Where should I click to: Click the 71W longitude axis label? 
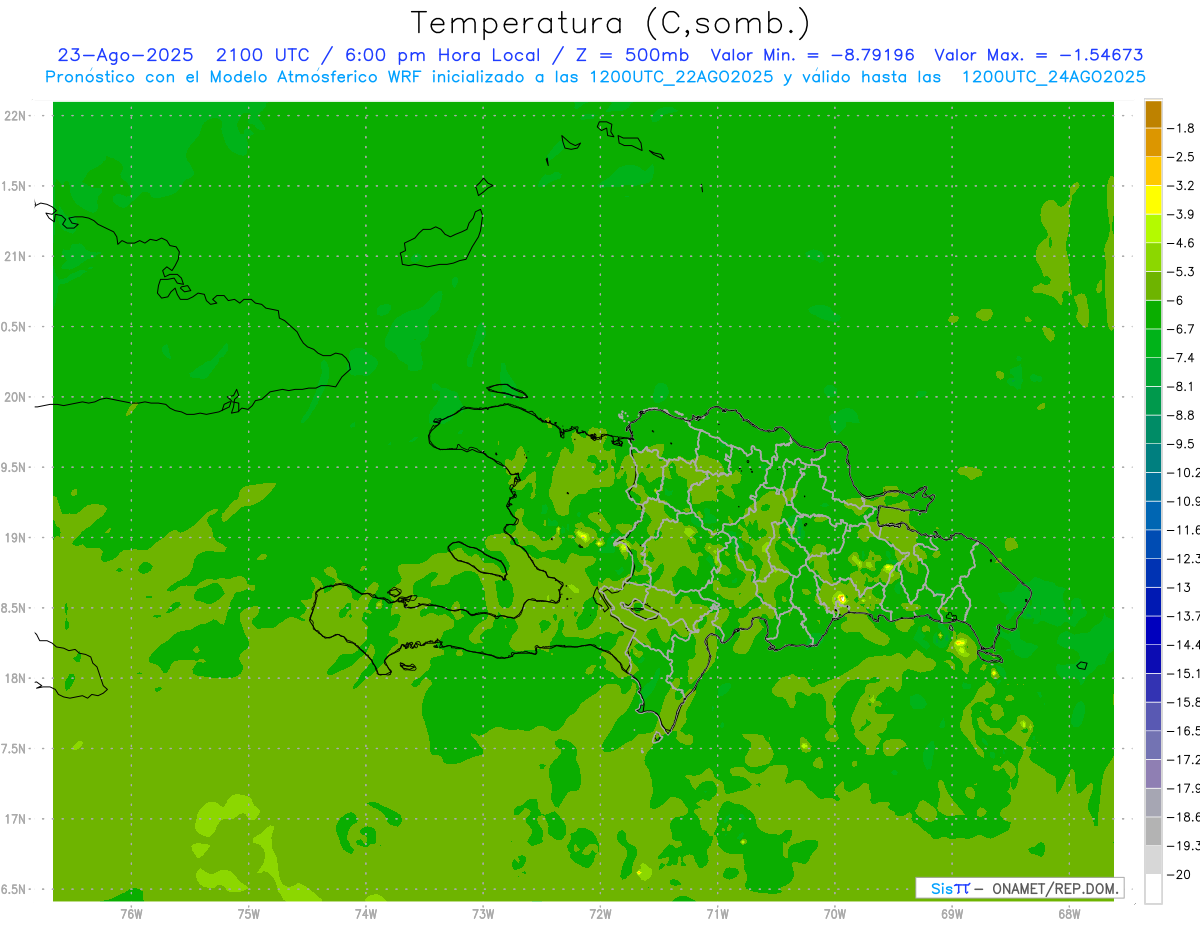[x=717, y=913]
